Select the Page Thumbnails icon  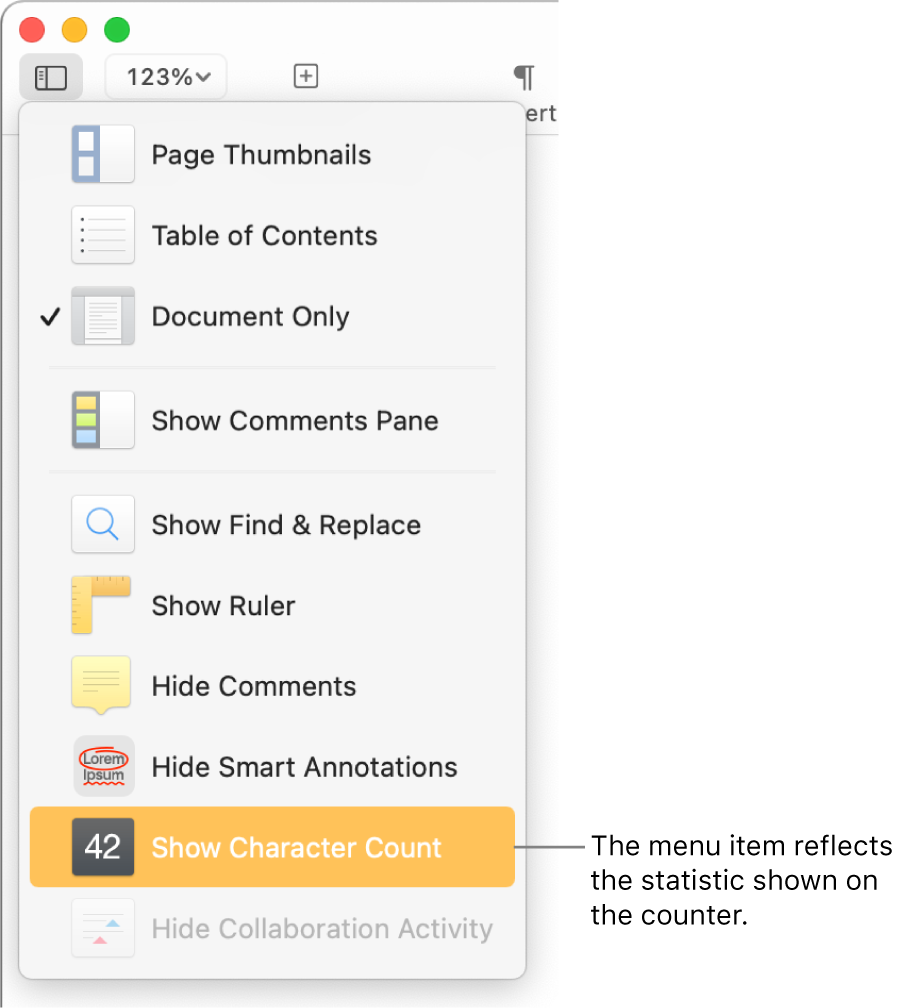(103, 154)
